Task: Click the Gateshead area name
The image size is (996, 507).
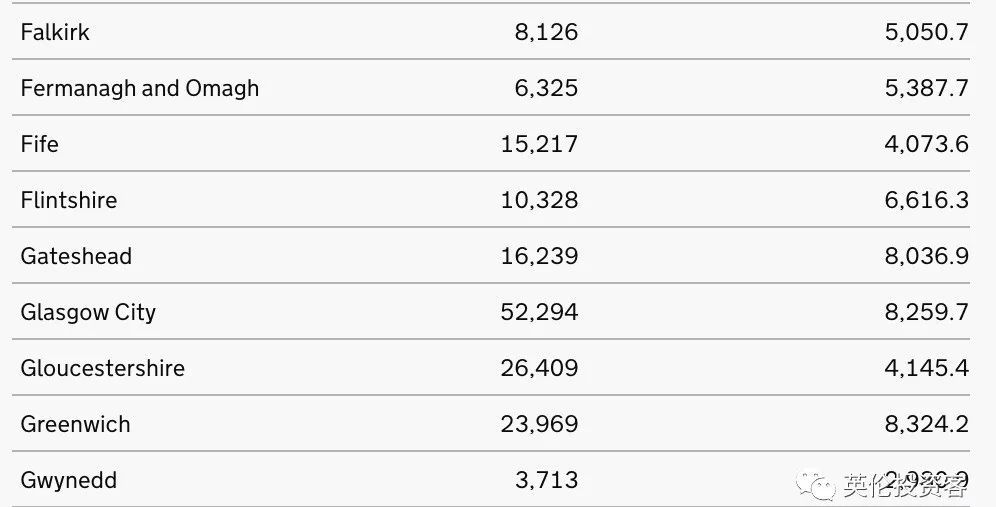Action: click(76, 256)
